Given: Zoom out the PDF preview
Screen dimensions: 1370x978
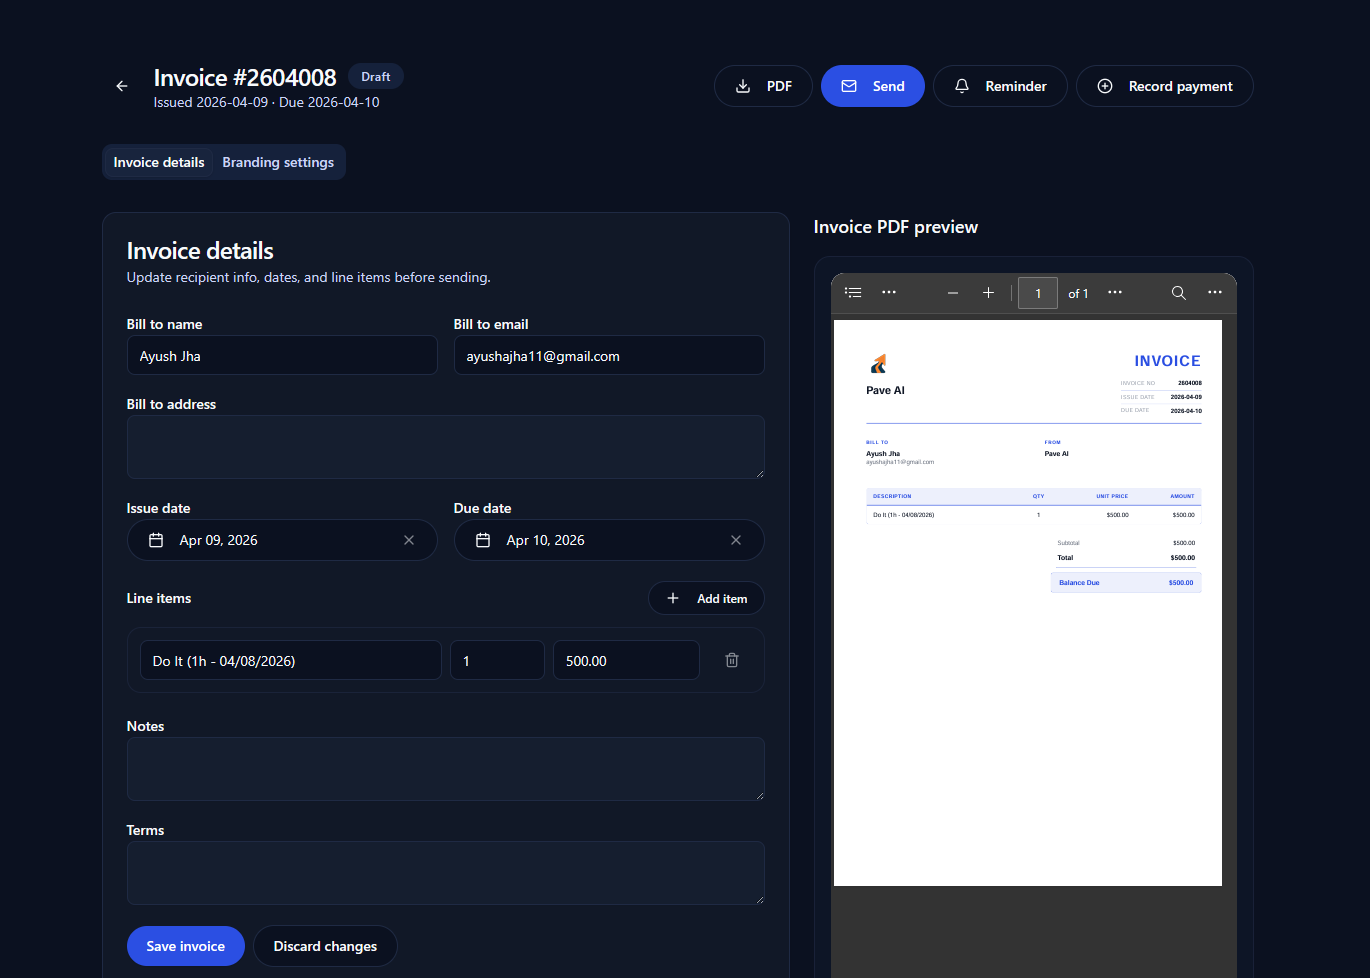Looking at the screenshot, I should tap(953, 293).
